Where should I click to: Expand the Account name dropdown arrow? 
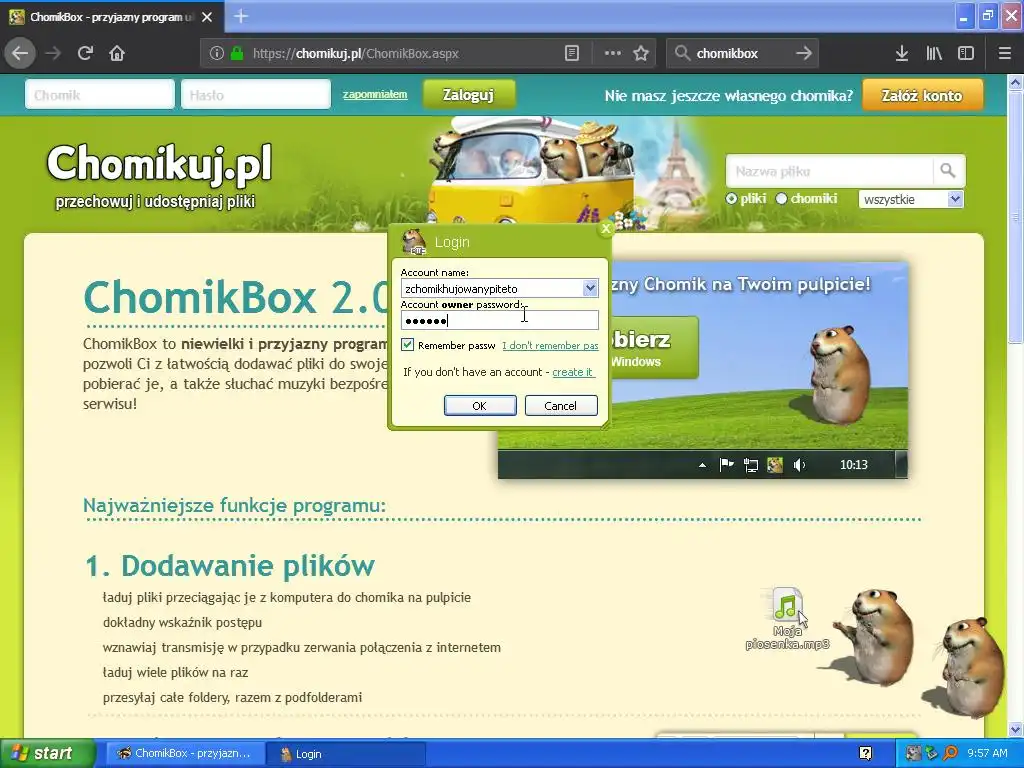pyautogui.click(x=590, y=288)
